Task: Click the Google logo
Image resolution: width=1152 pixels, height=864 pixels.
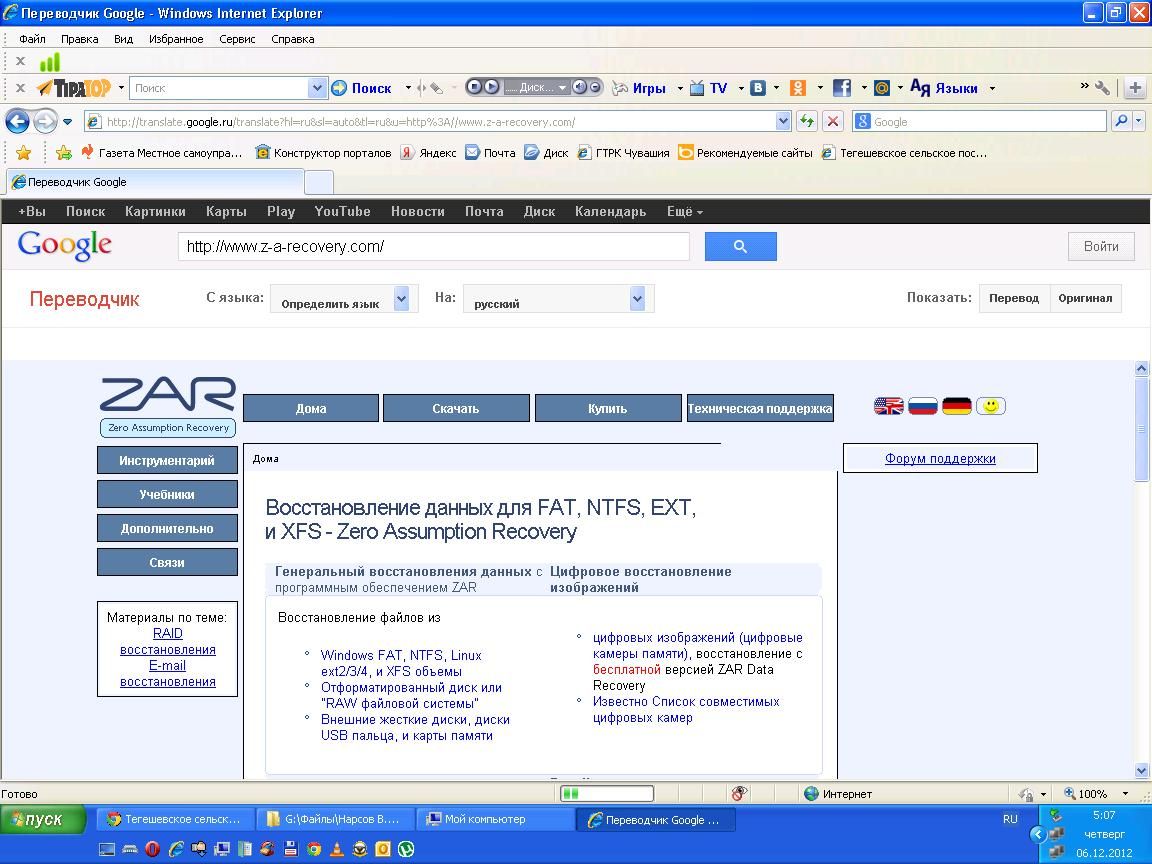Action: [x=65, y=245]
